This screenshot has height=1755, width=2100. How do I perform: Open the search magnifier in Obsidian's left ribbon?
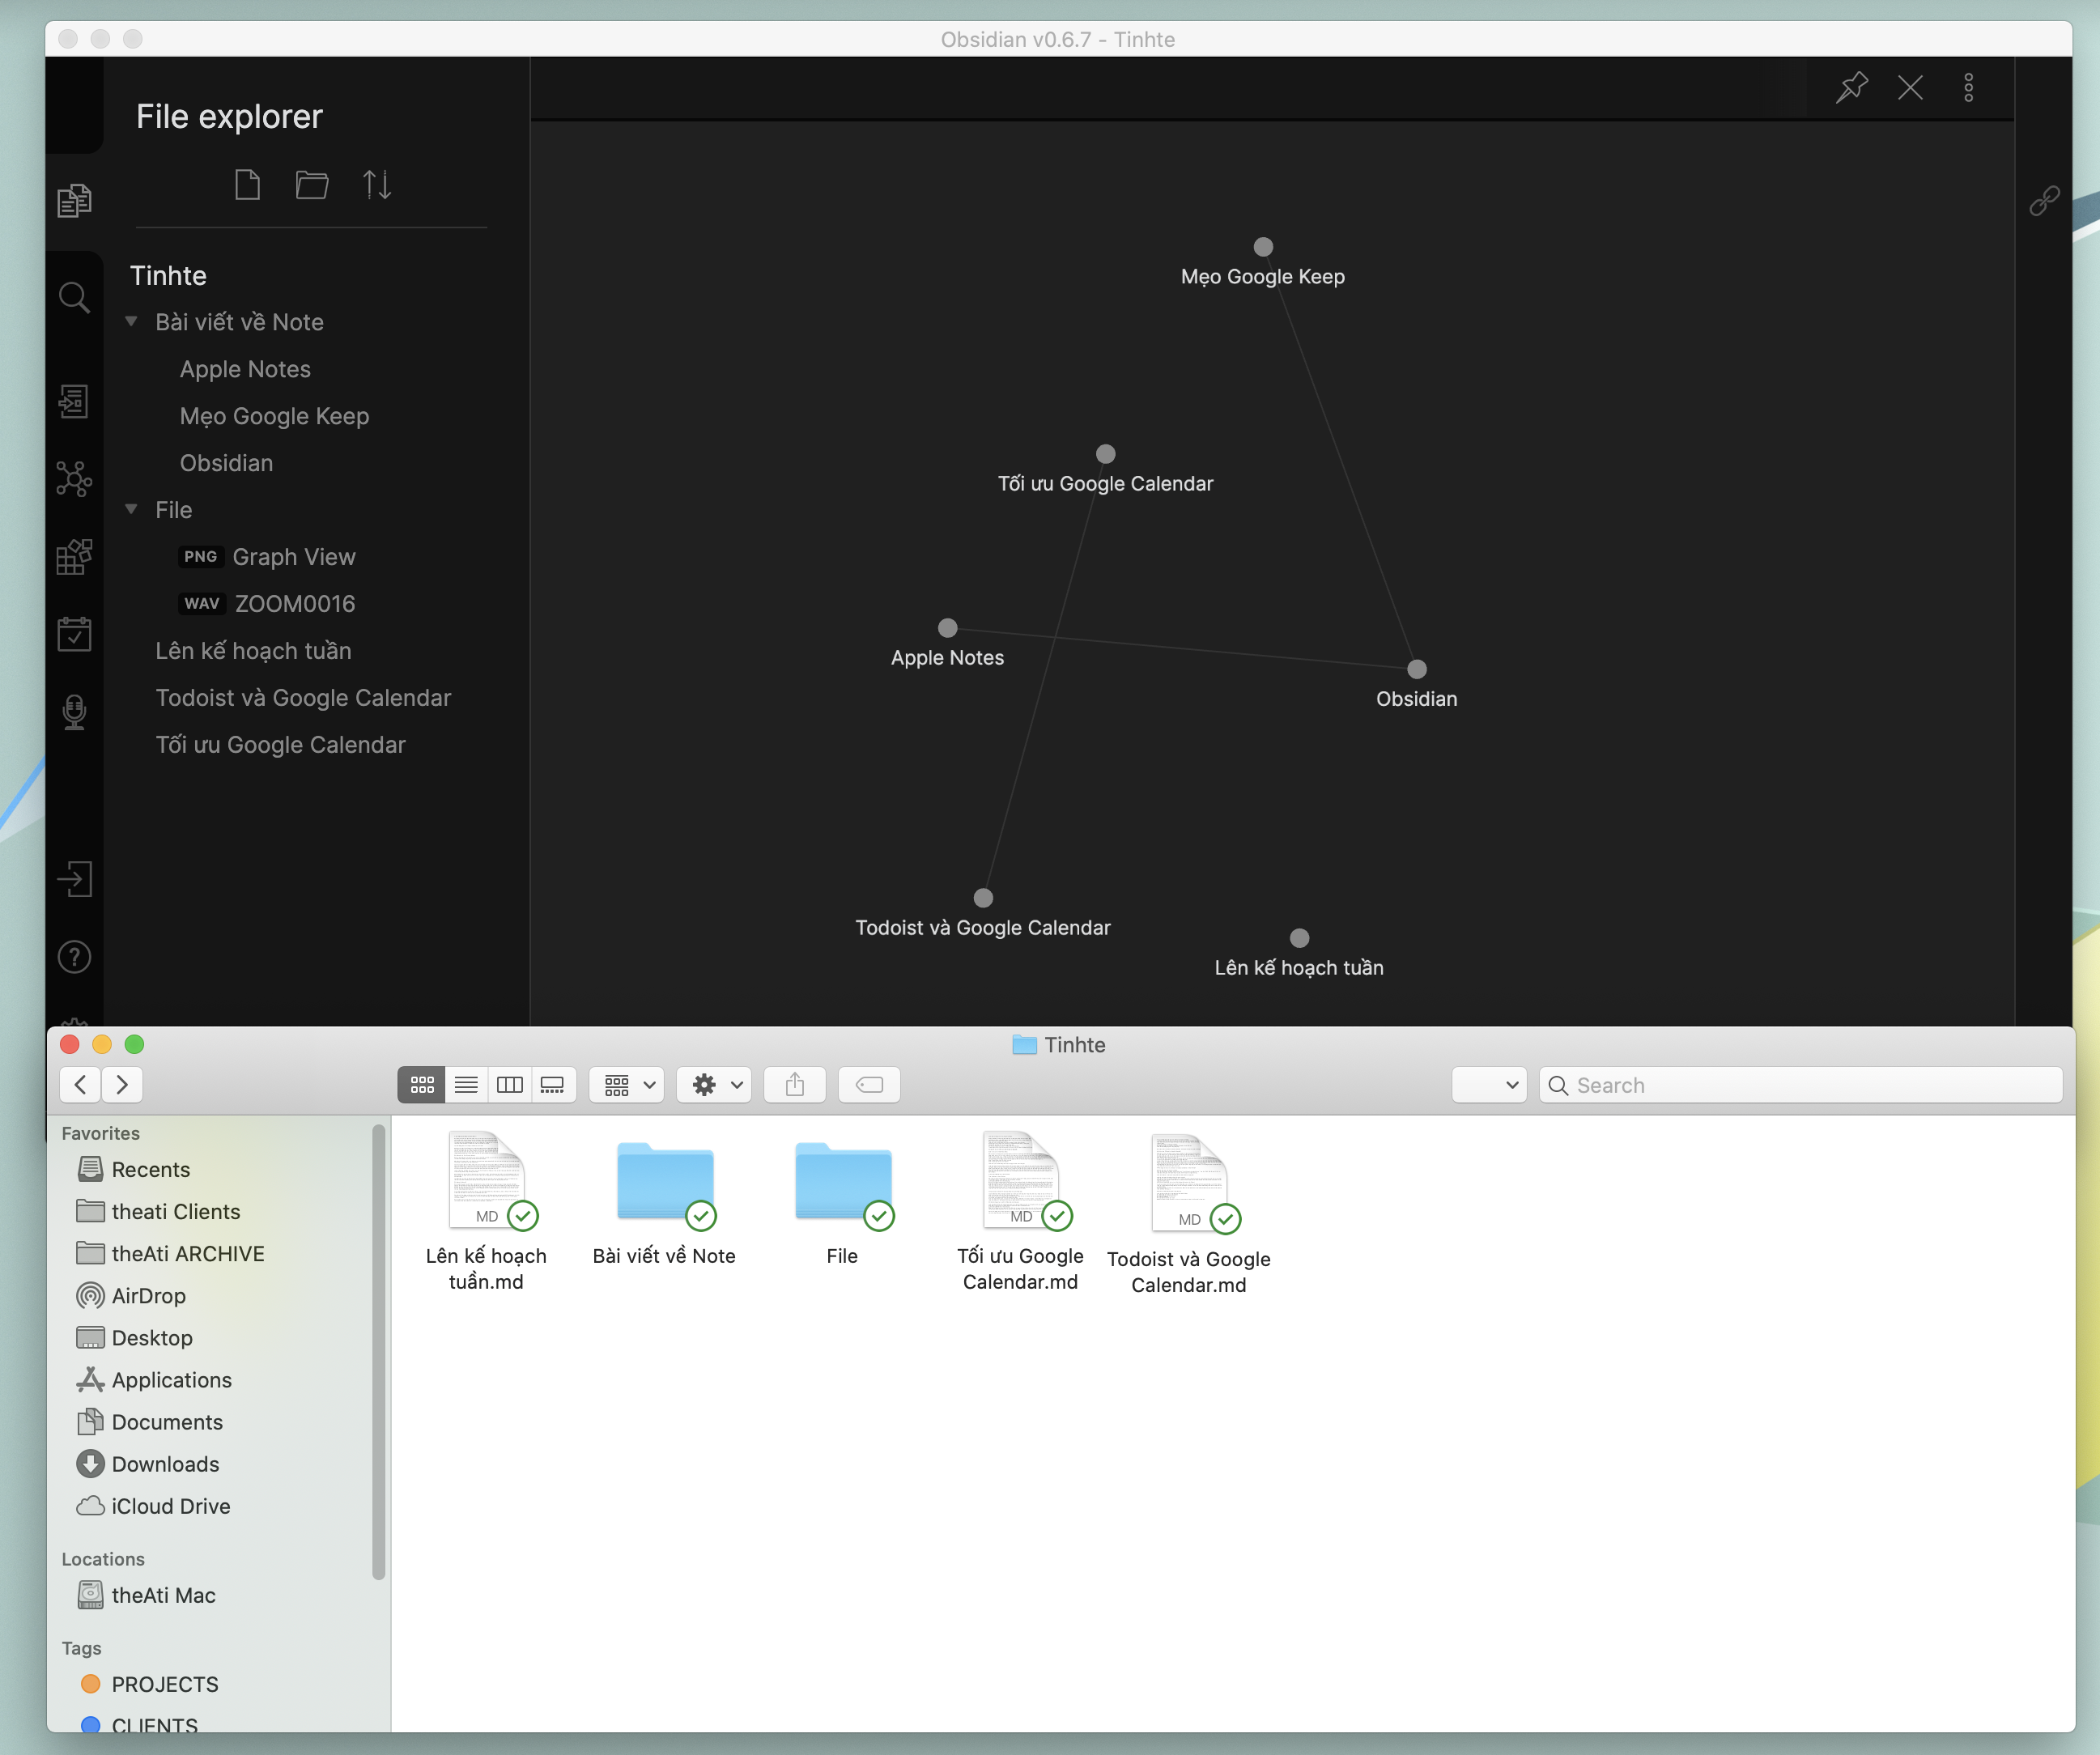[74, 297]
